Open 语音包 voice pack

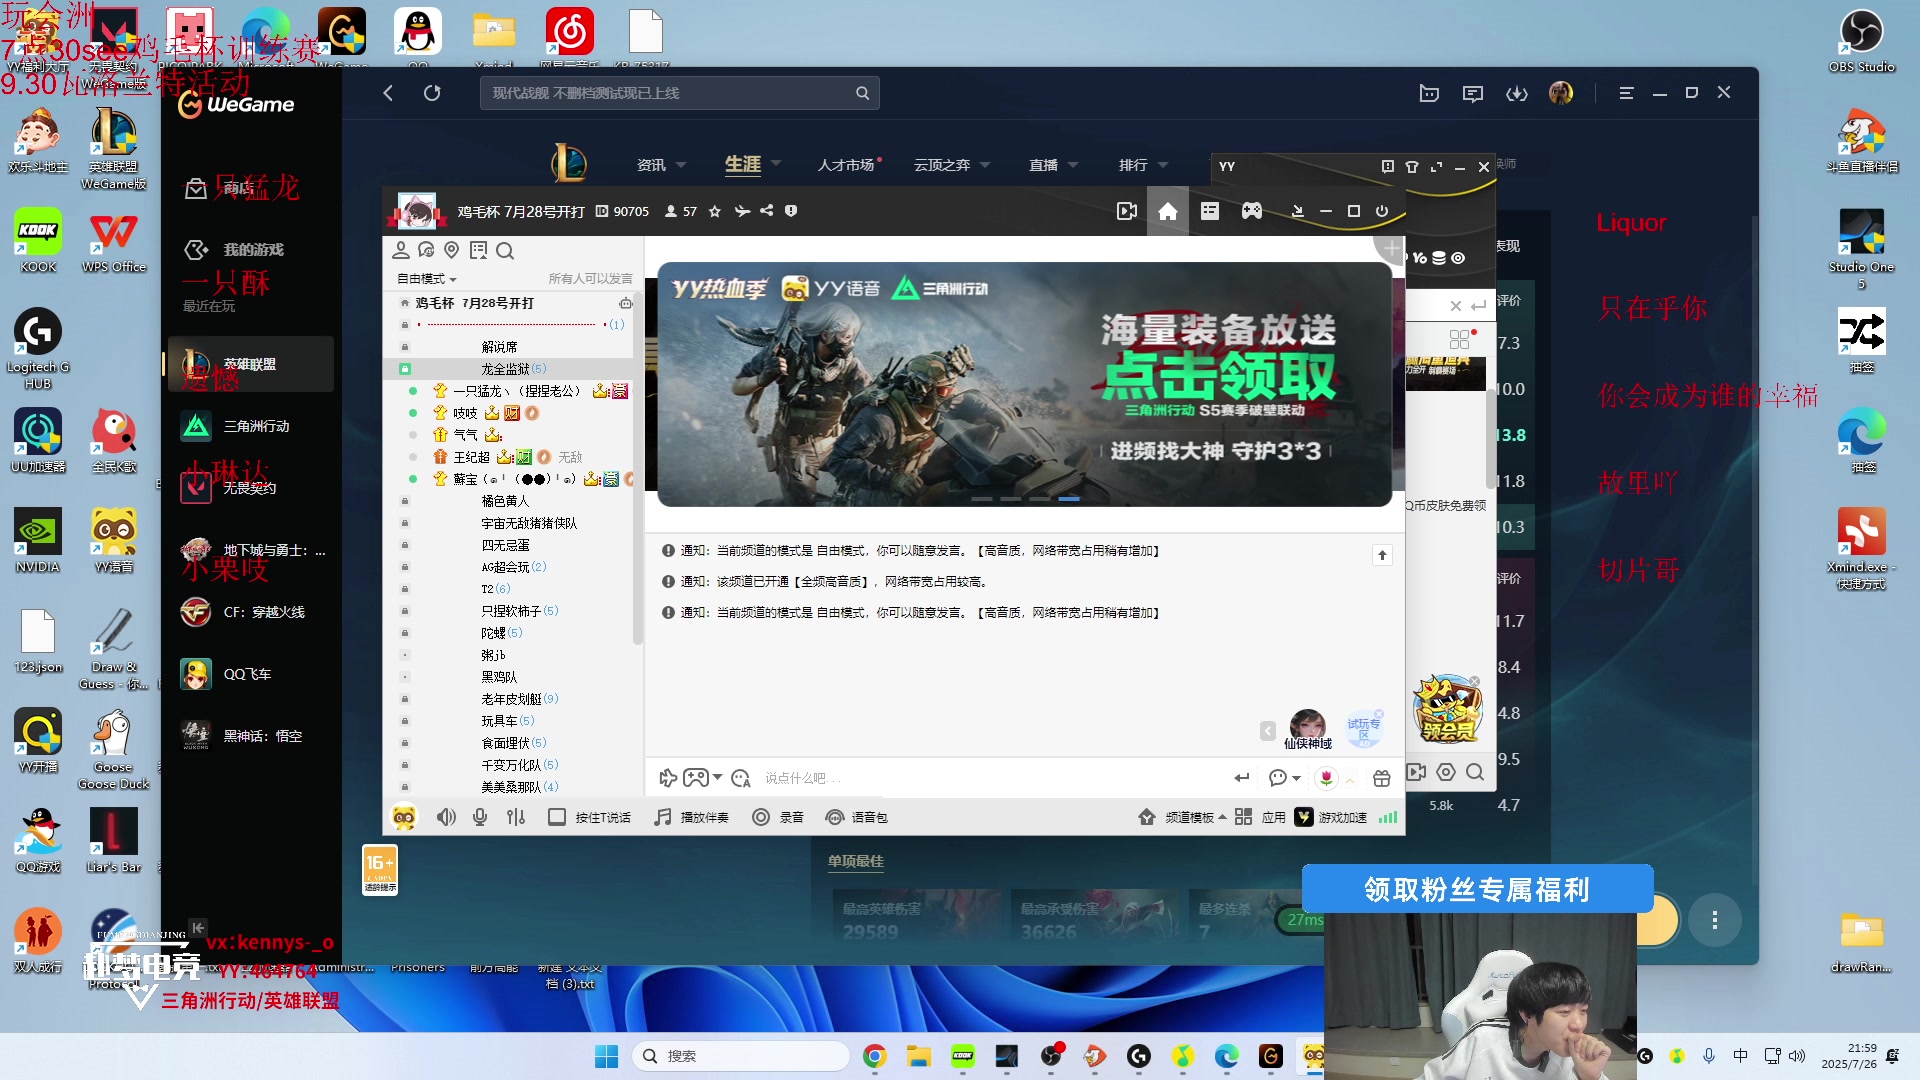[x=857, y=817]
